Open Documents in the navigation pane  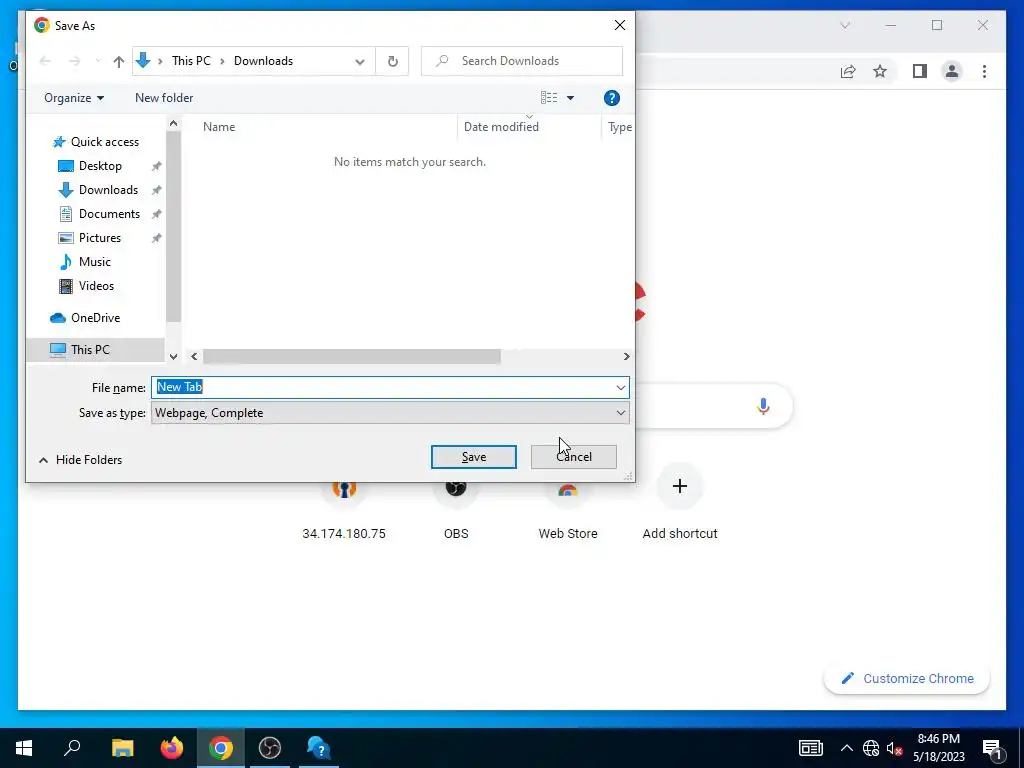tap(109, 214)
